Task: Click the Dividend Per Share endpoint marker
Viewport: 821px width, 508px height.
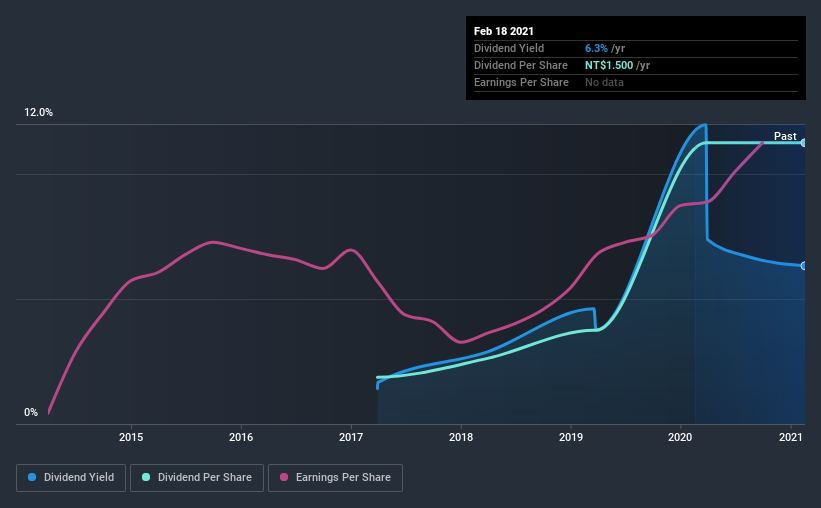Action: click(x=803, y=142)
